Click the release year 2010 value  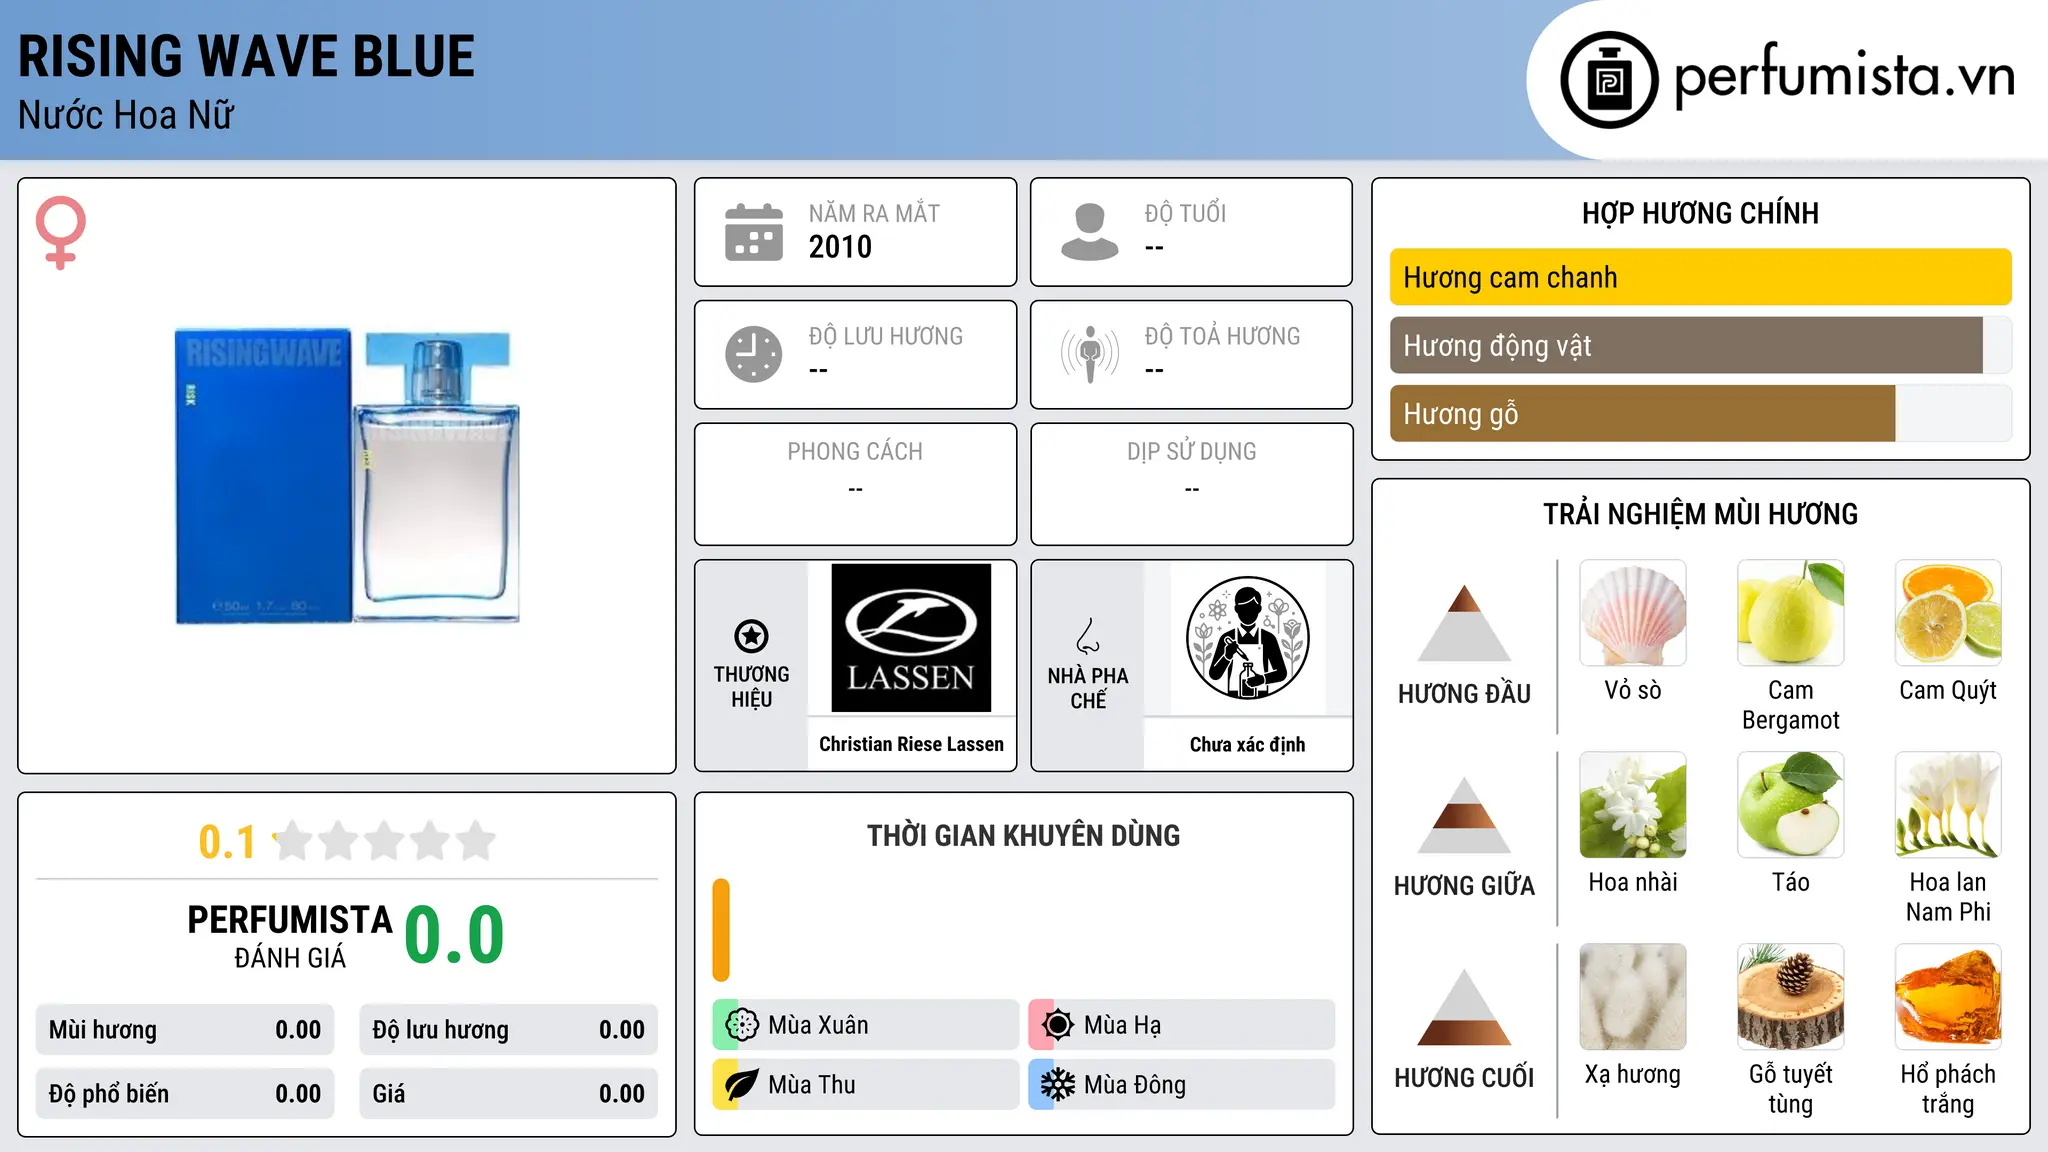point(840,247)
